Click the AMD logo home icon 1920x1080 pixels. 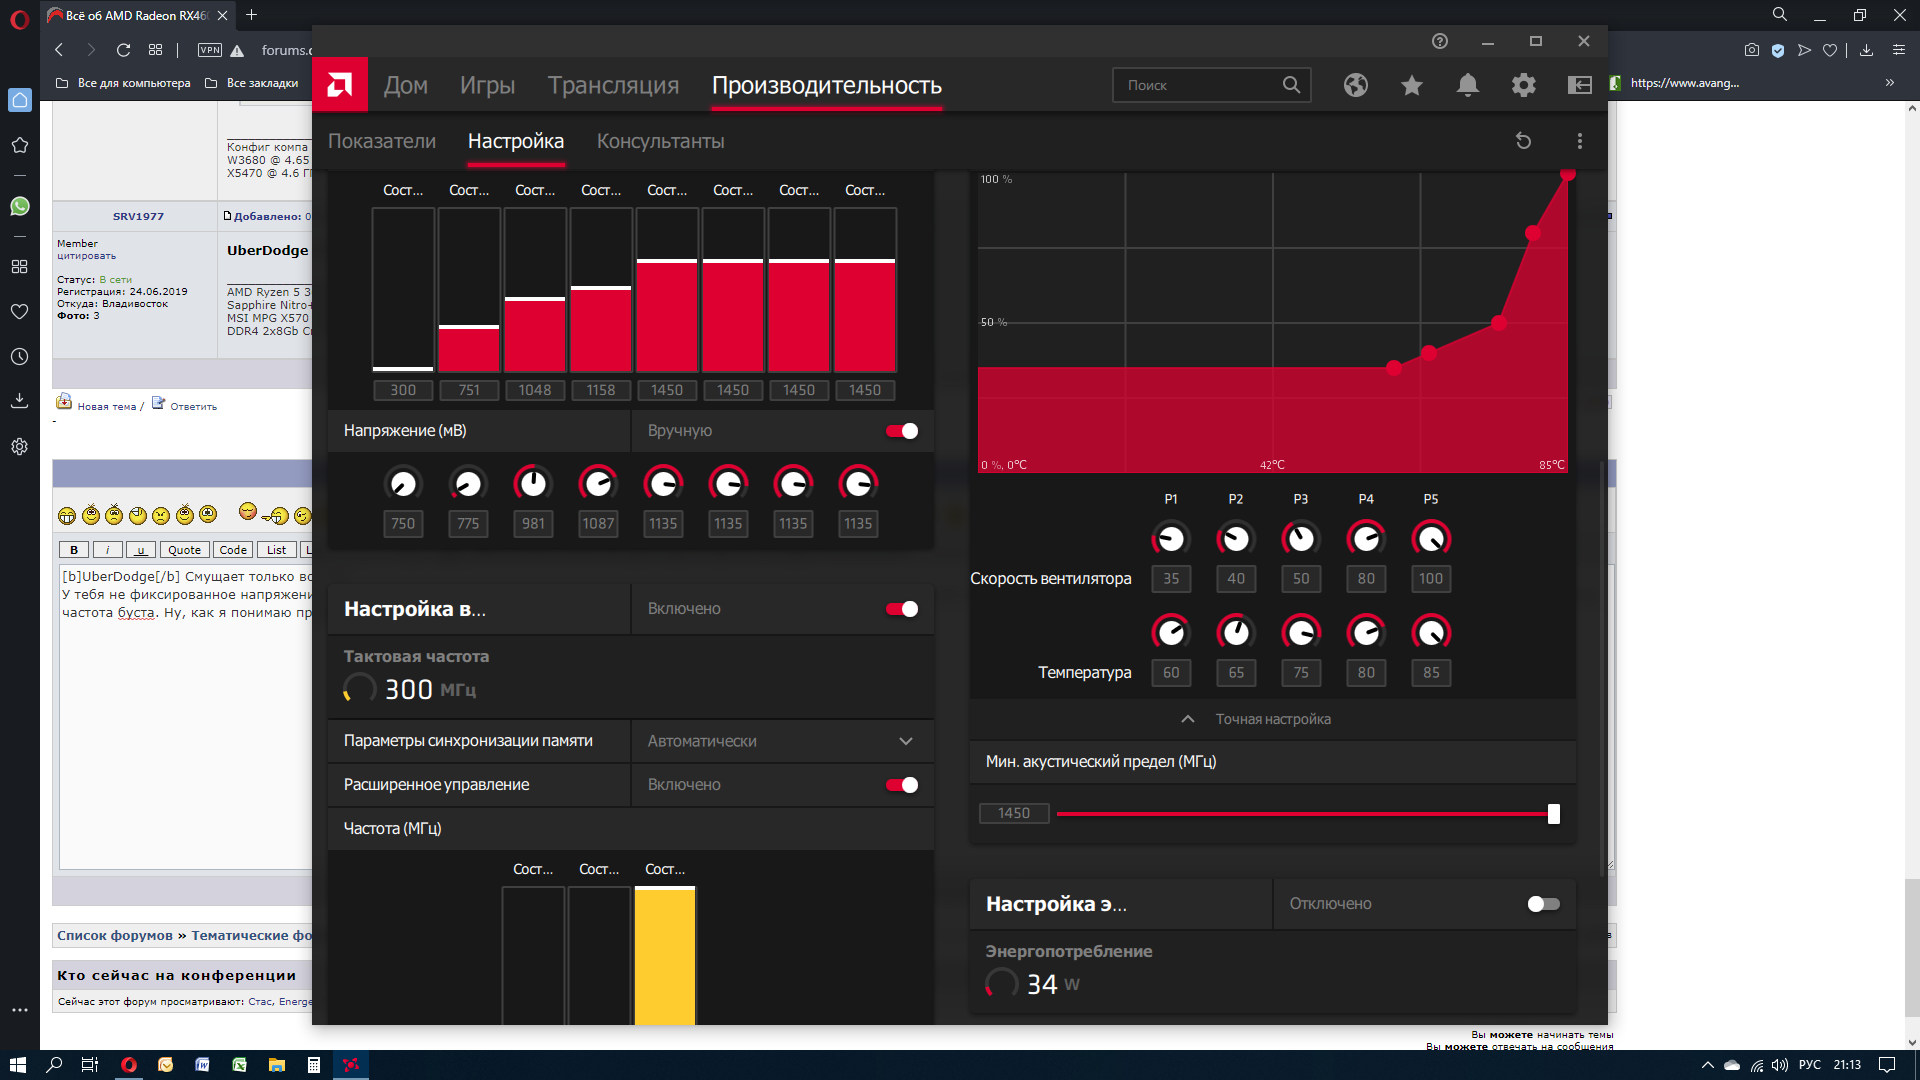point(340,85)
